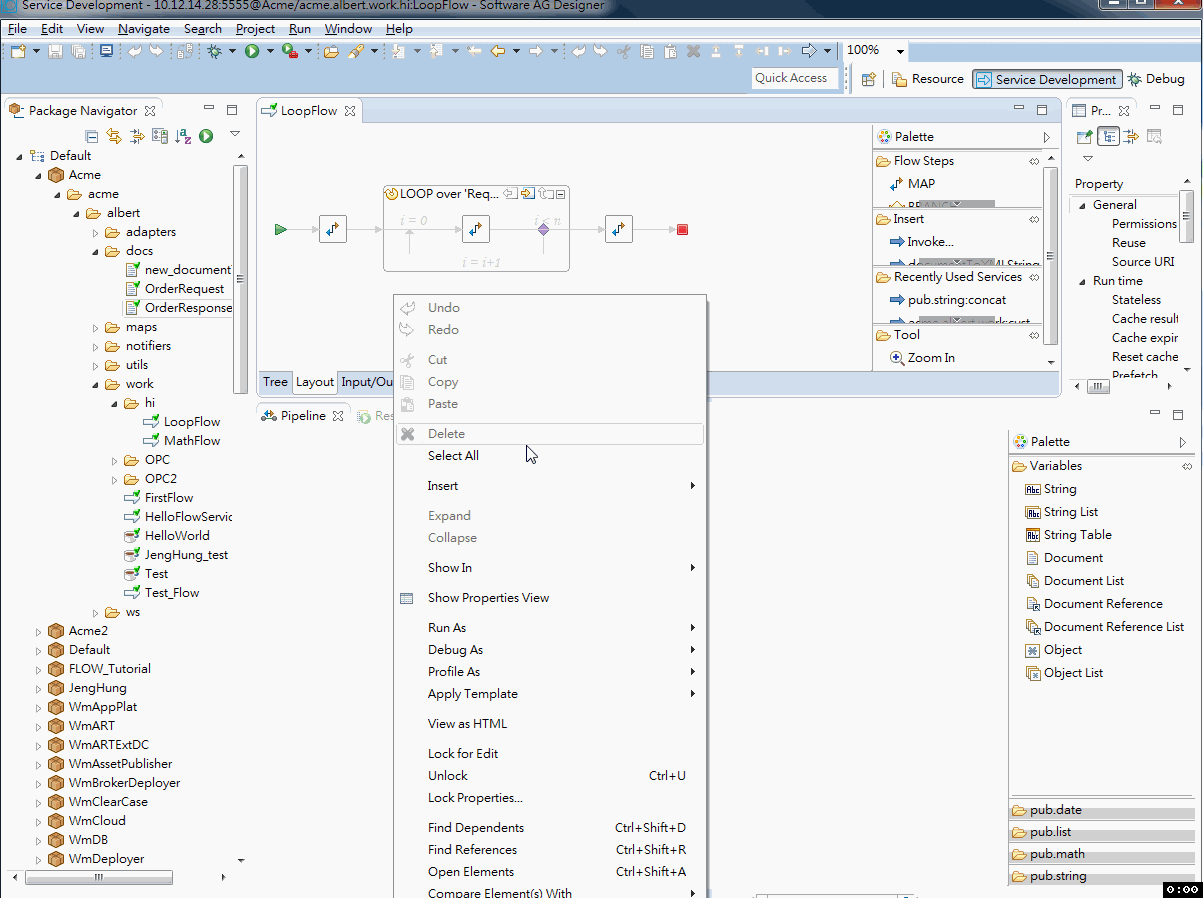Click the Quick Access button
This screenshot has height=898, width=1203.
click(x=794, y=77)
